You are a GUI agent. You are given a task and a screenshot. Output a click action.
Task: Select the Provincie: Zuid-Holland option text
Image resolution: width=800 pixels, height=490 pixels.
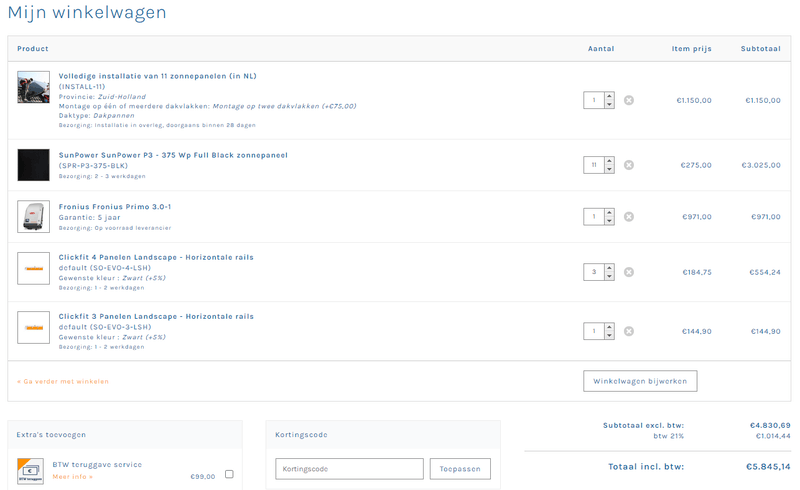point(102,96)
